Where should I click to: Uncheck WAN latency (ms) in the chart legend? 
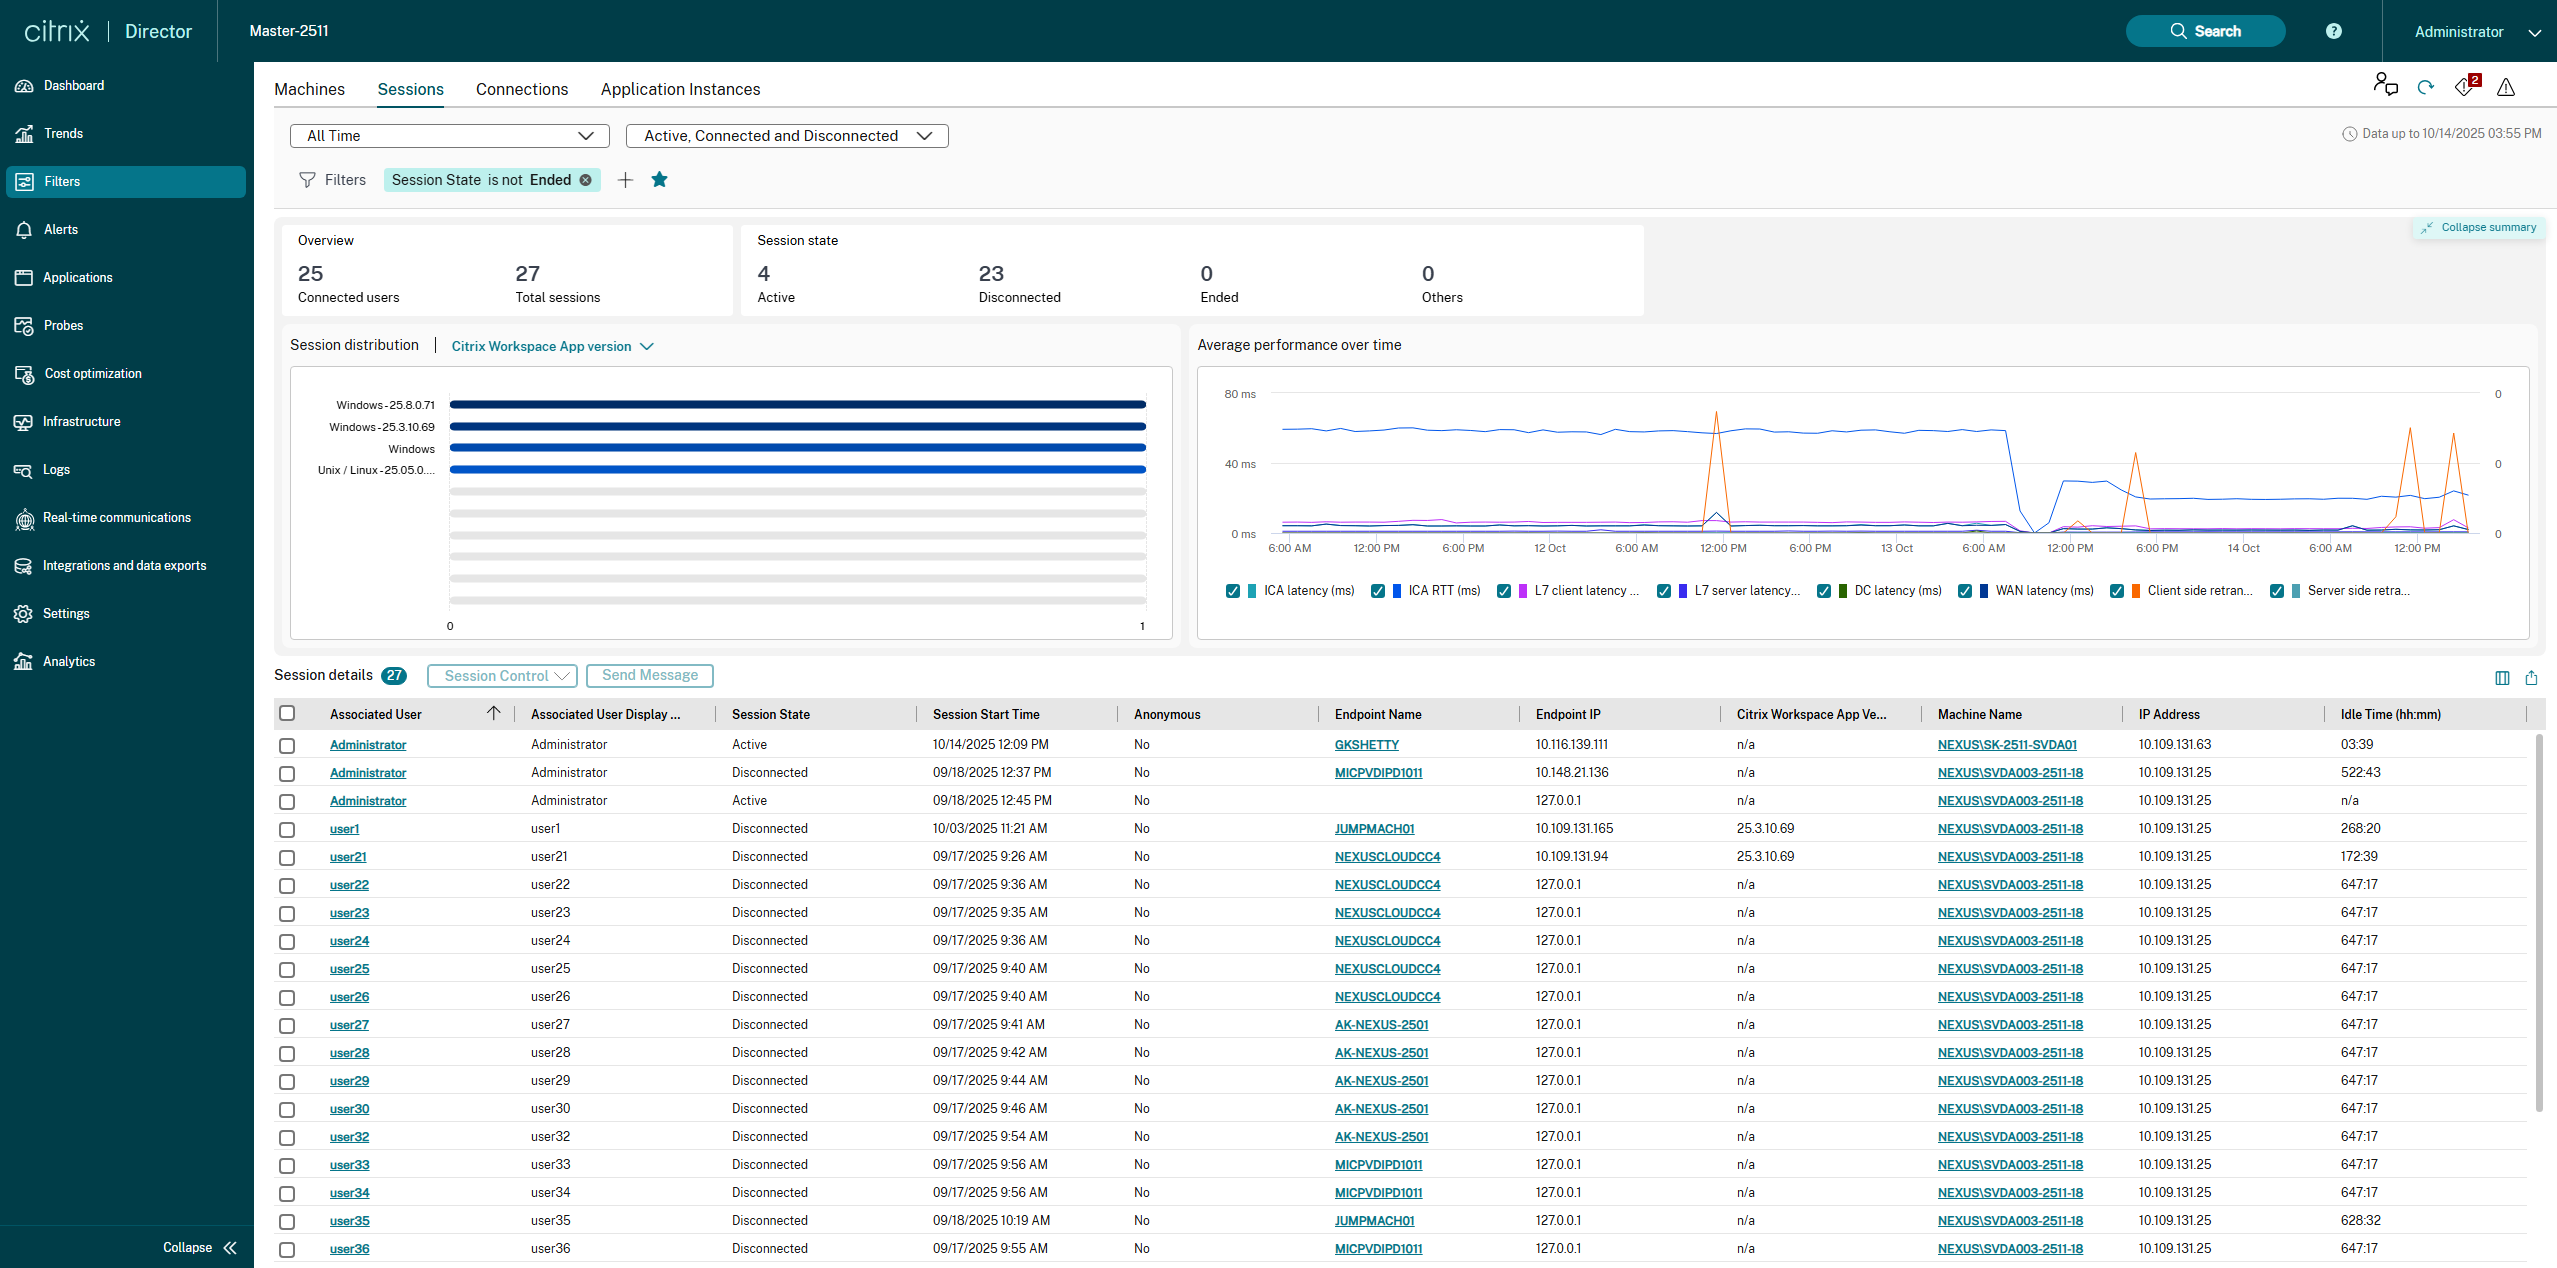pos(1965,591)
